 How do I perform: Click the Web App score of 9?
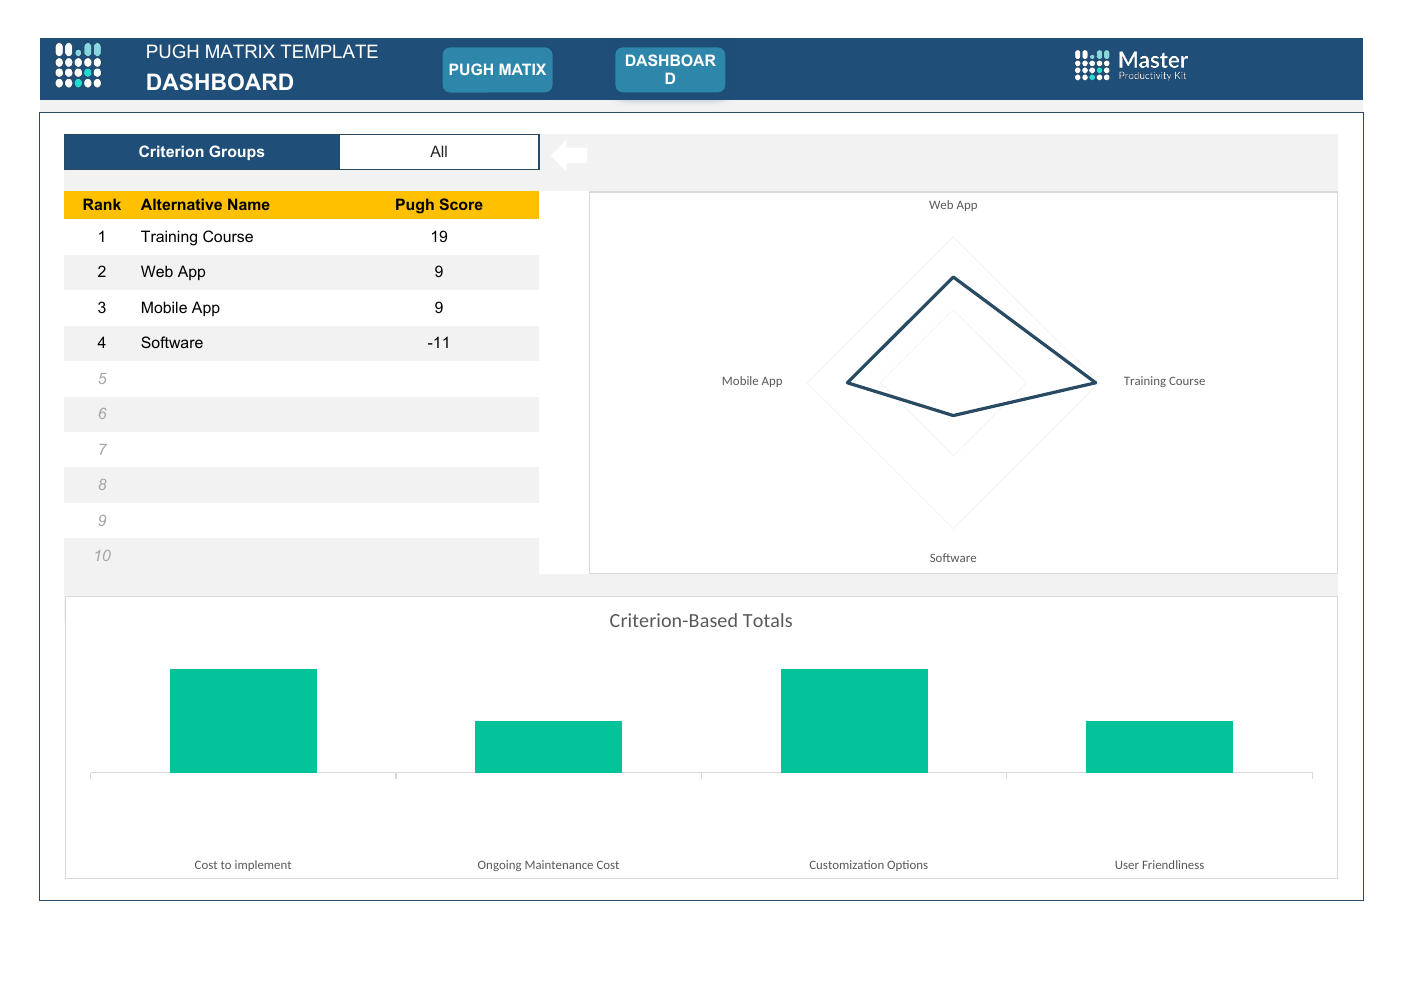coord(439,272)
